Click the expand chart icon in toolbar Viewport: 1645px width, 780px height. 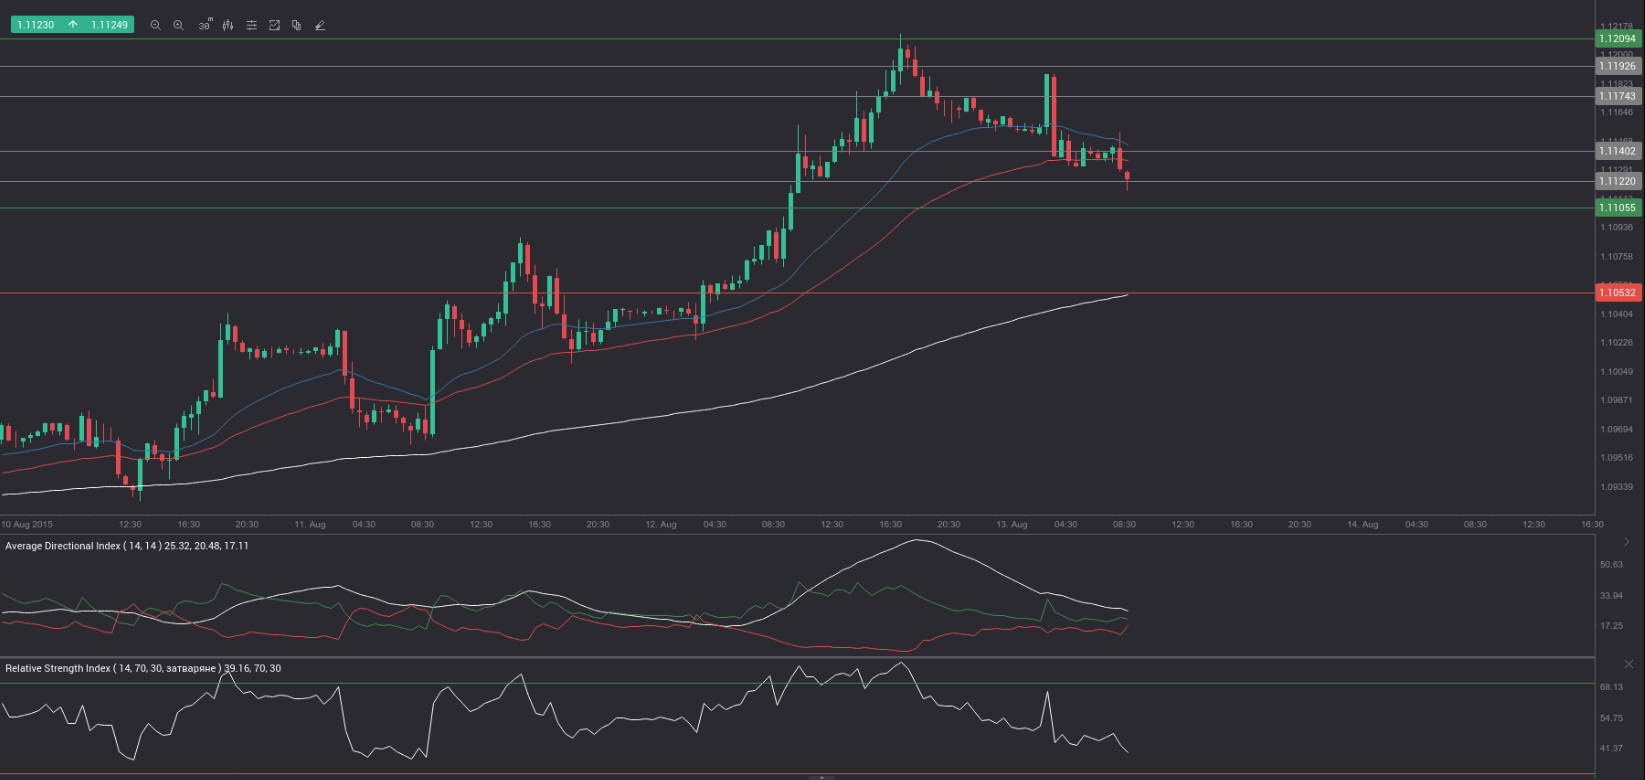click(274, 25)
